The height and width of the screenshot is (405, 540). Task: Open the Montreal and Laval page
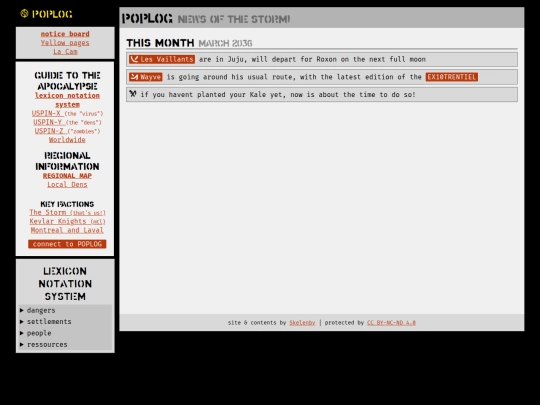click(x=67, y=230)
